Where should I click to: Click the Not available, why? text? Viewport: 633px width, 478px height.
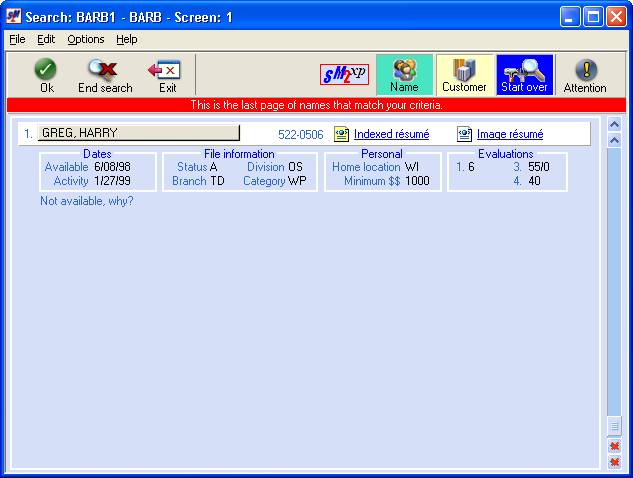87,201
